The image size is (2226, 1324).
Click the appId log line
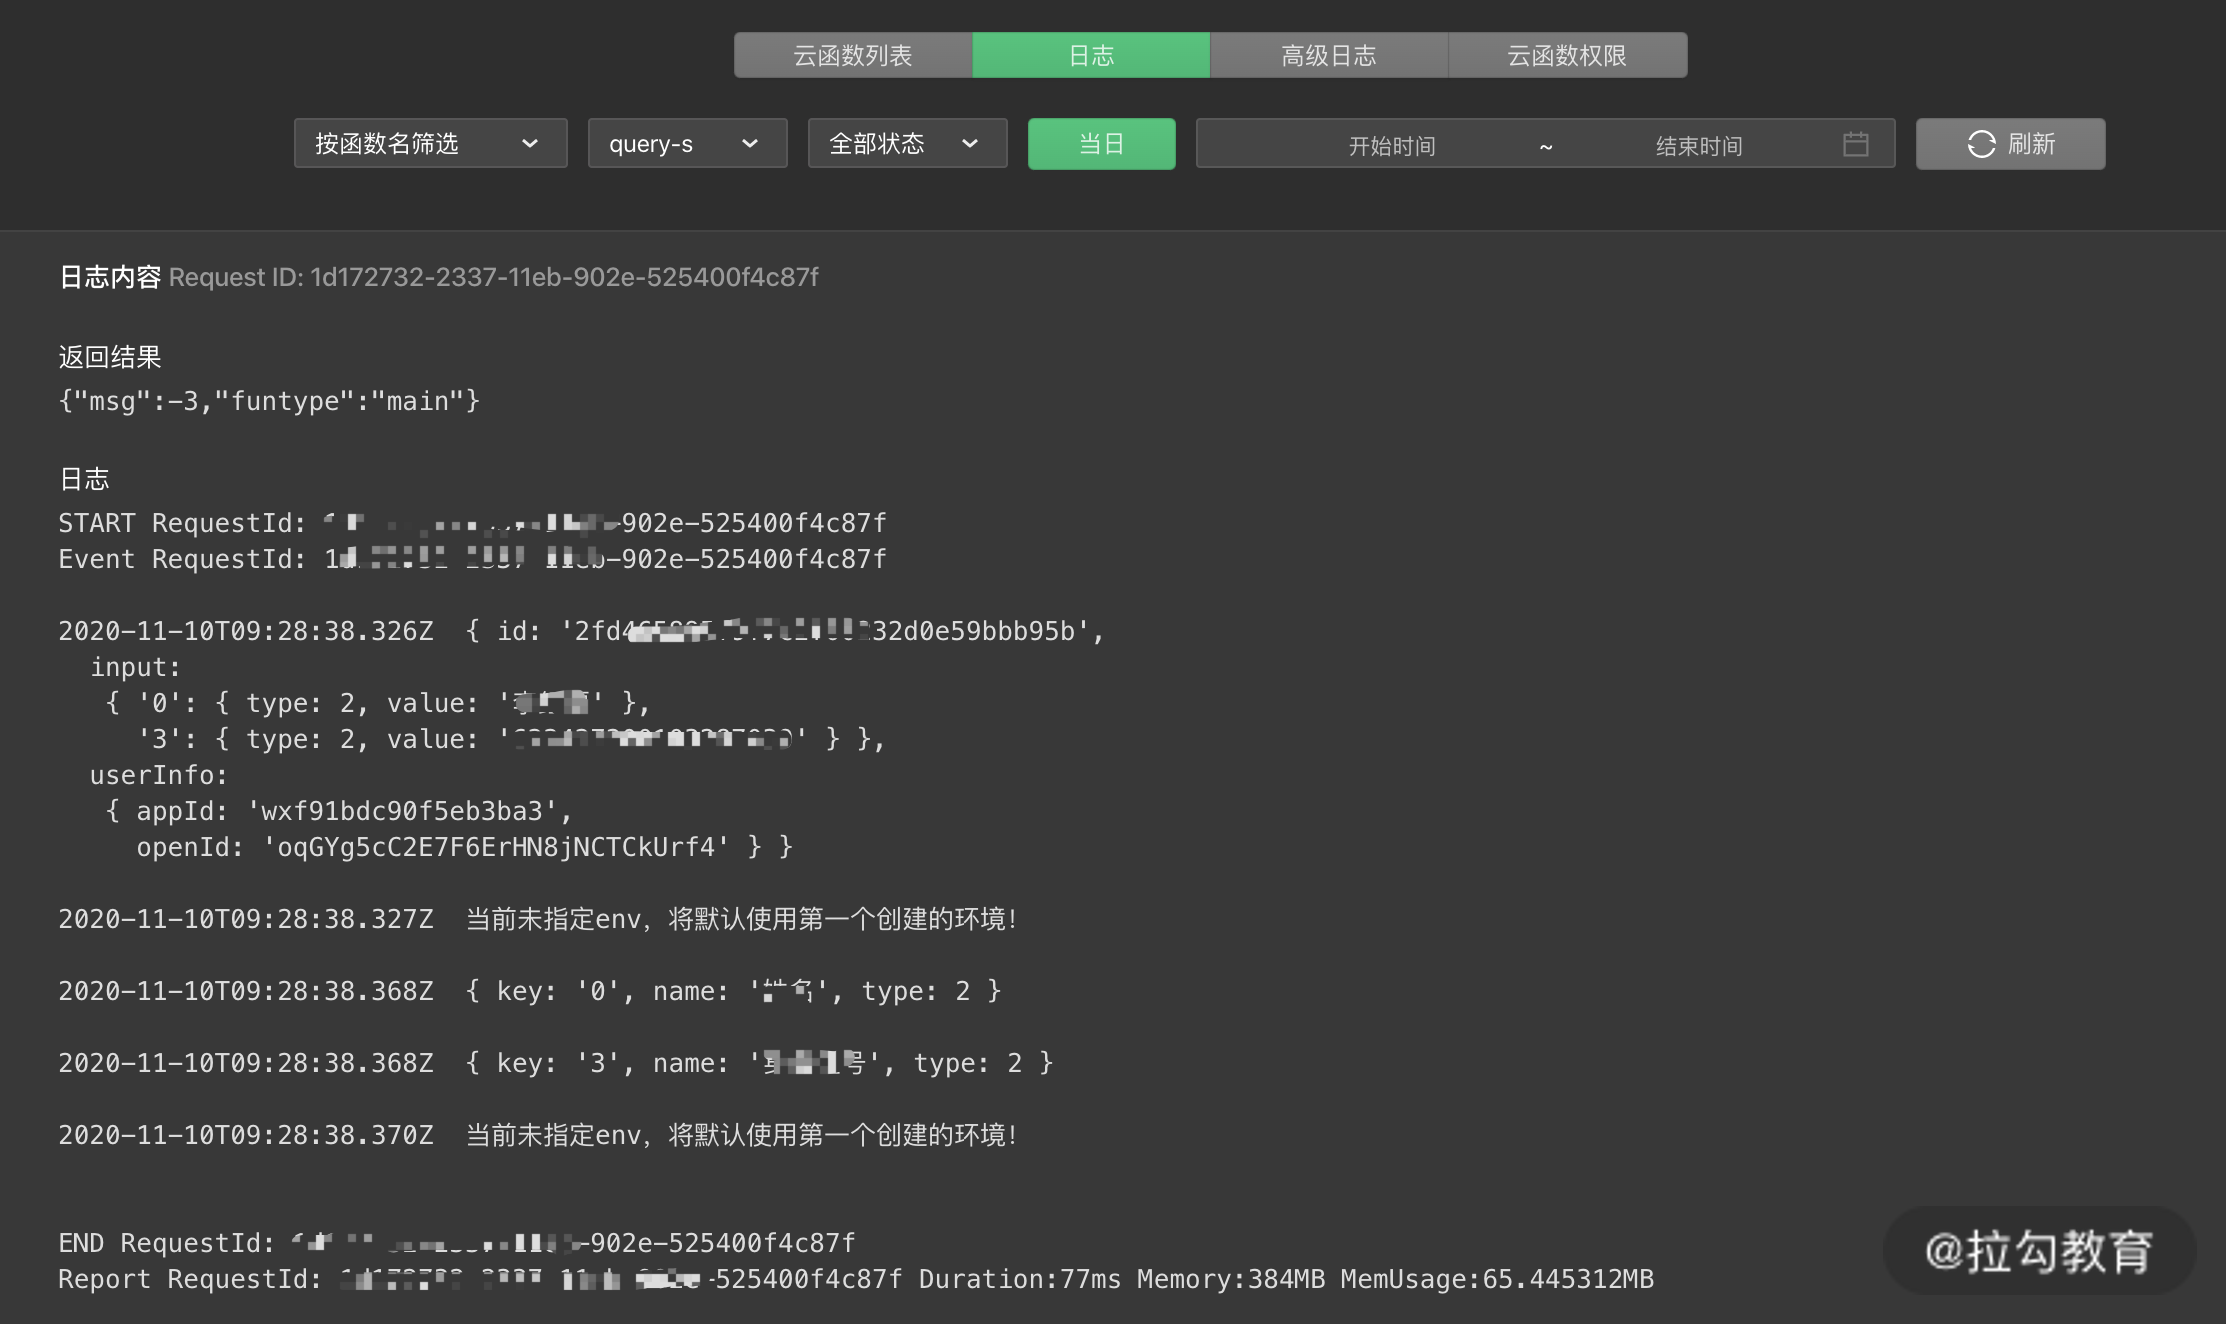pyautogui.click(x=340, y=811)
